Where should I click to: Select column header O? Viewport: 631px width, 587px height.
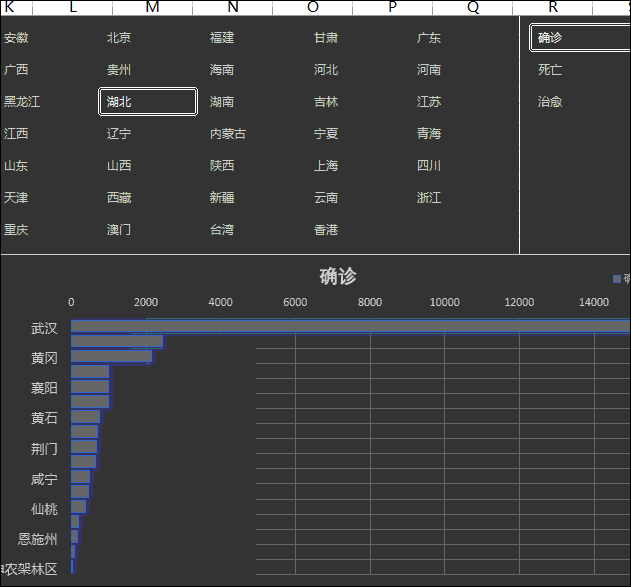click(x=313, y=7)
